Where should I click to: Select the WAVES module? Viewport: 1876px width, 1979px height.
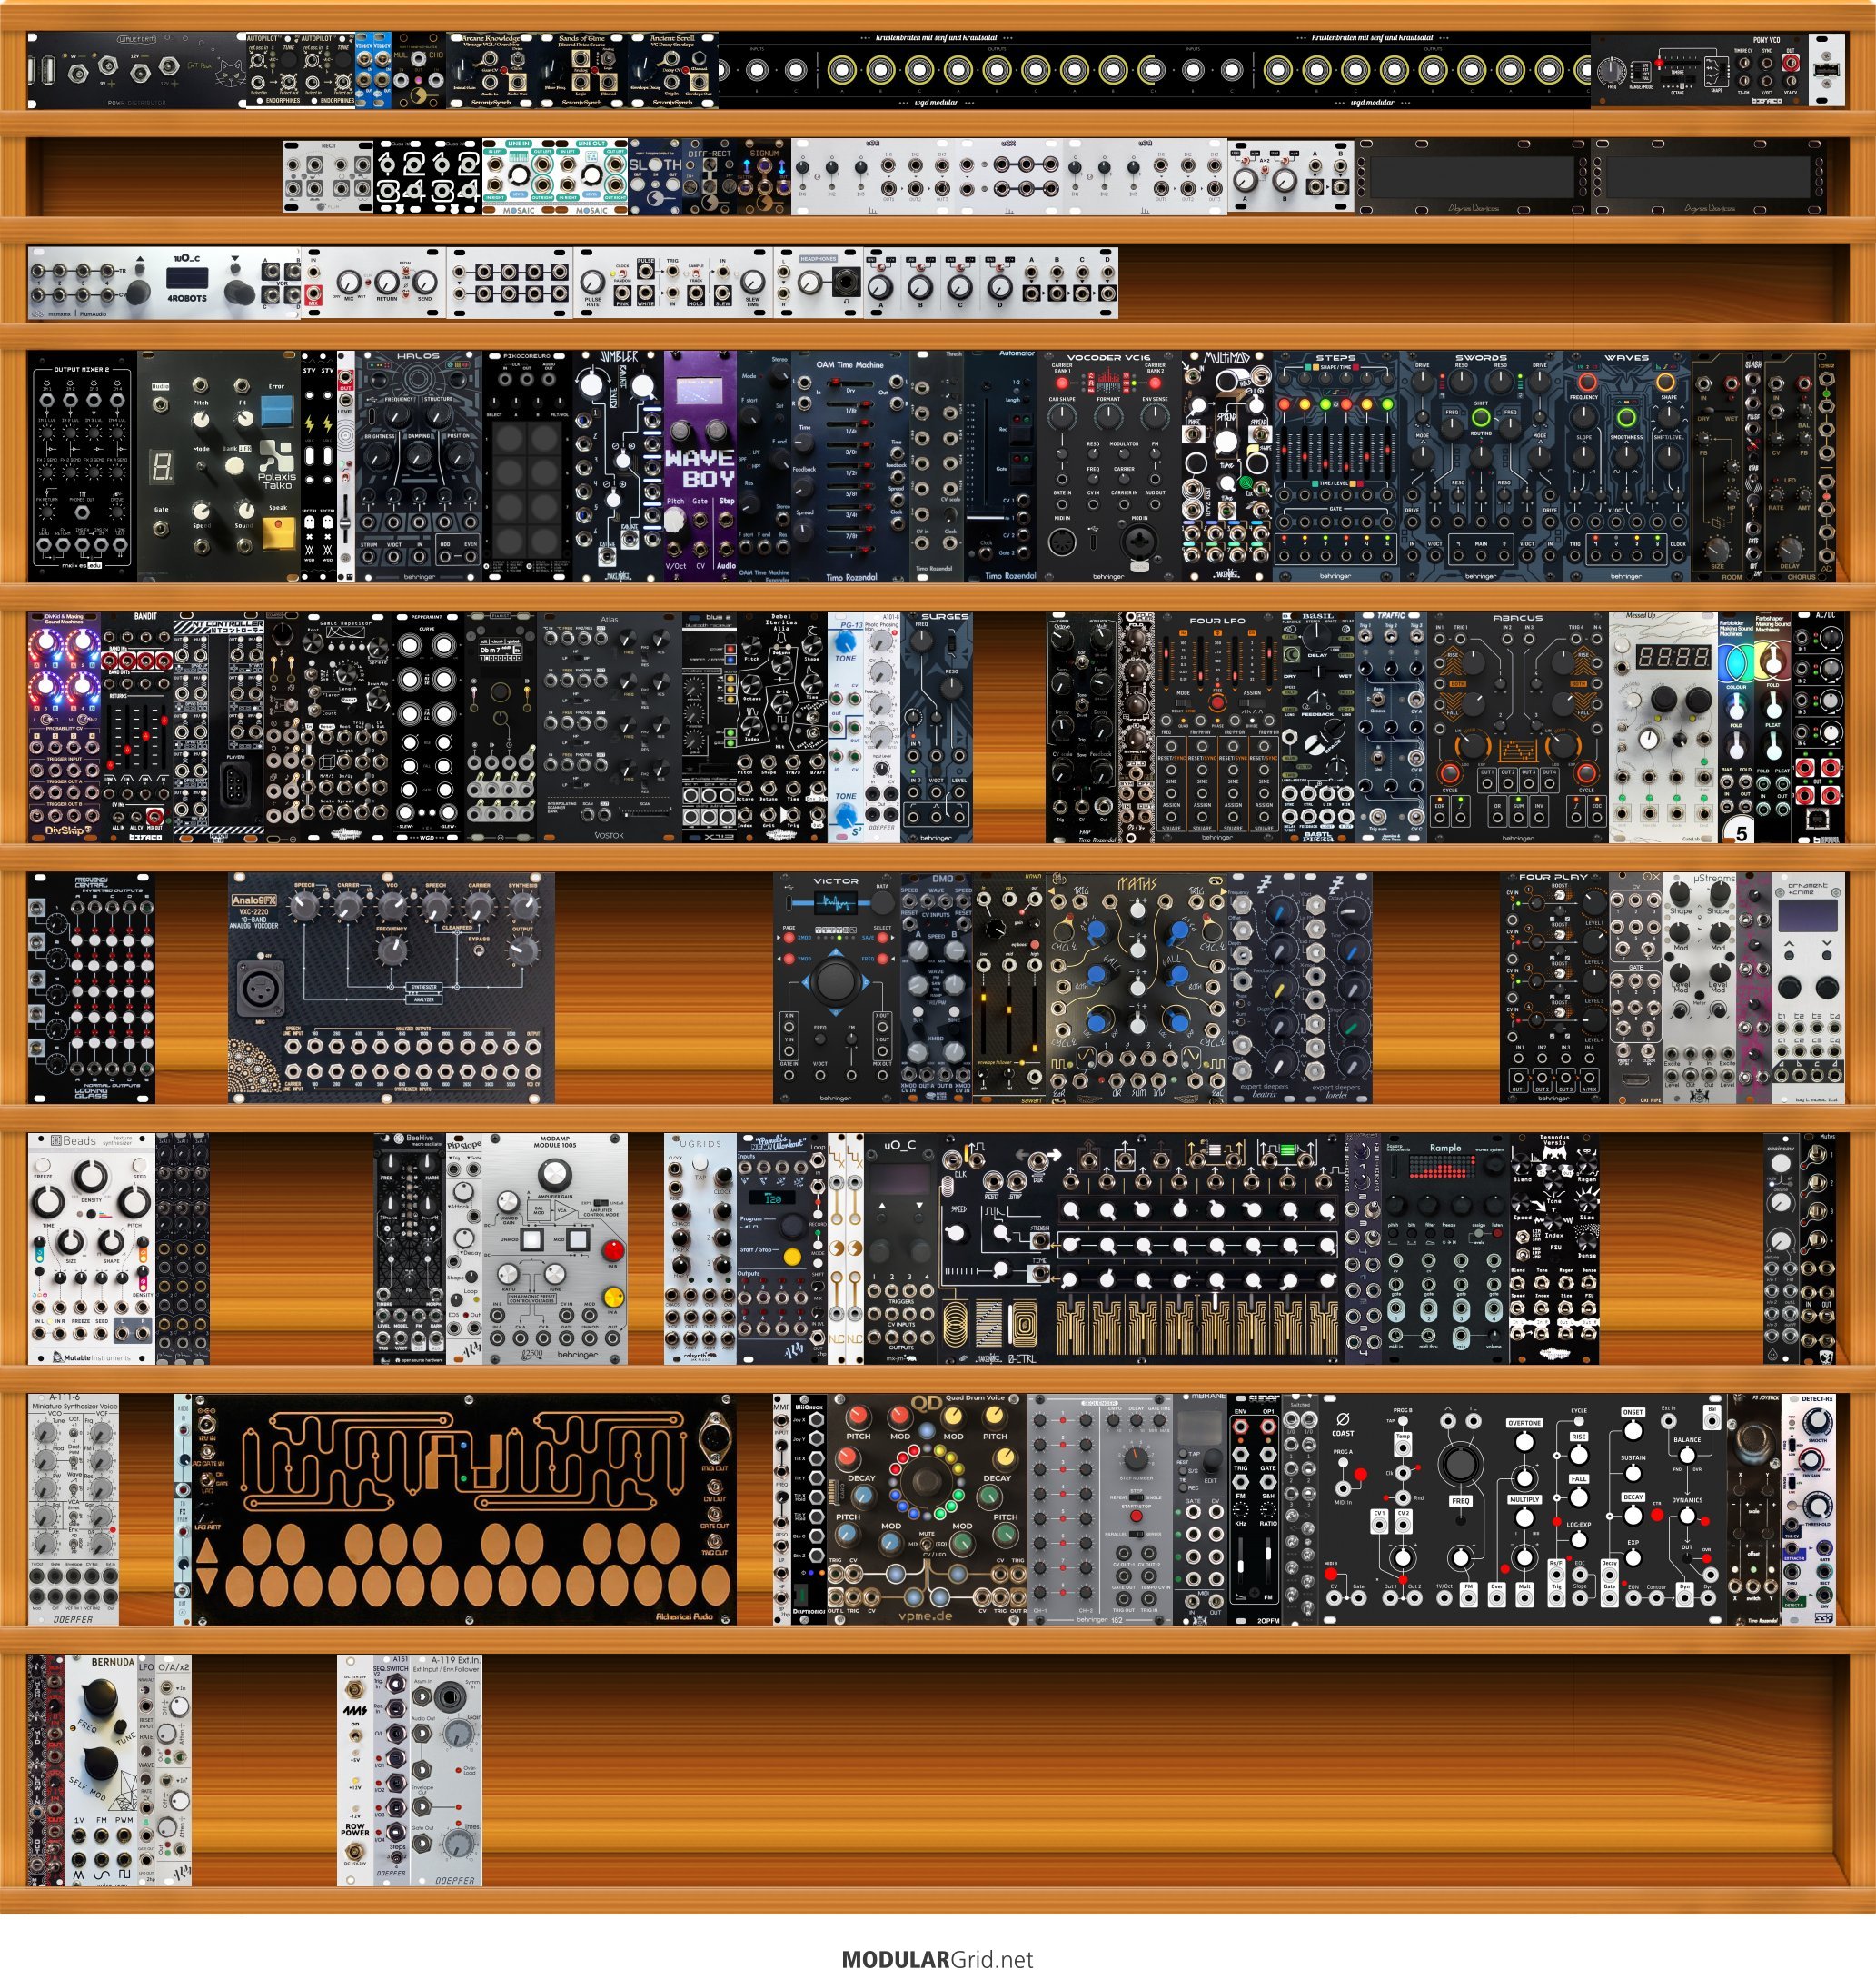pos(1627,466)
